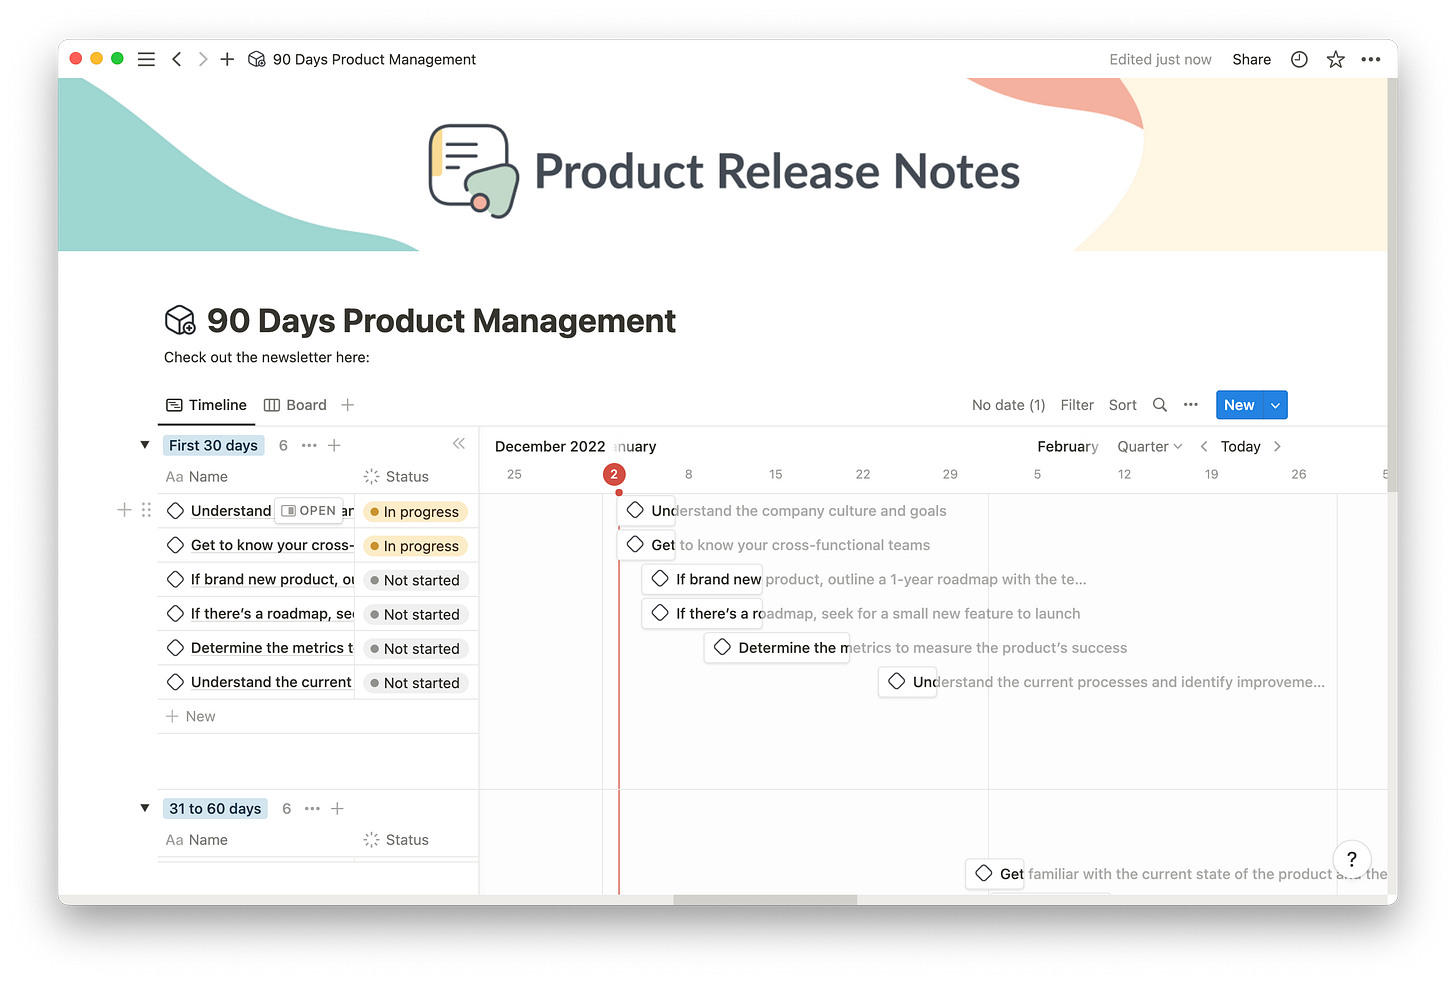Click the OPEN button on the Understand row

tap(309, 510)
